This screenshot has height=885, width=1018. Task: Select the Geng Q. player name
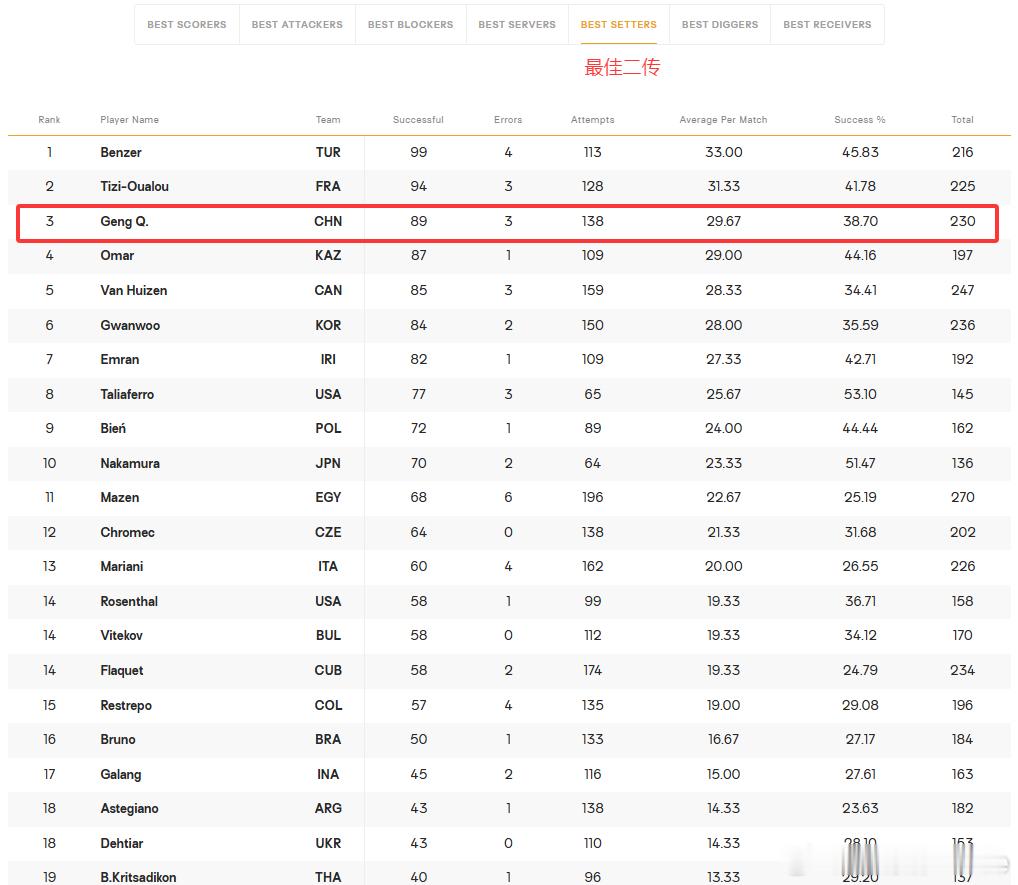pyautogui.click(x=125, y=221)
